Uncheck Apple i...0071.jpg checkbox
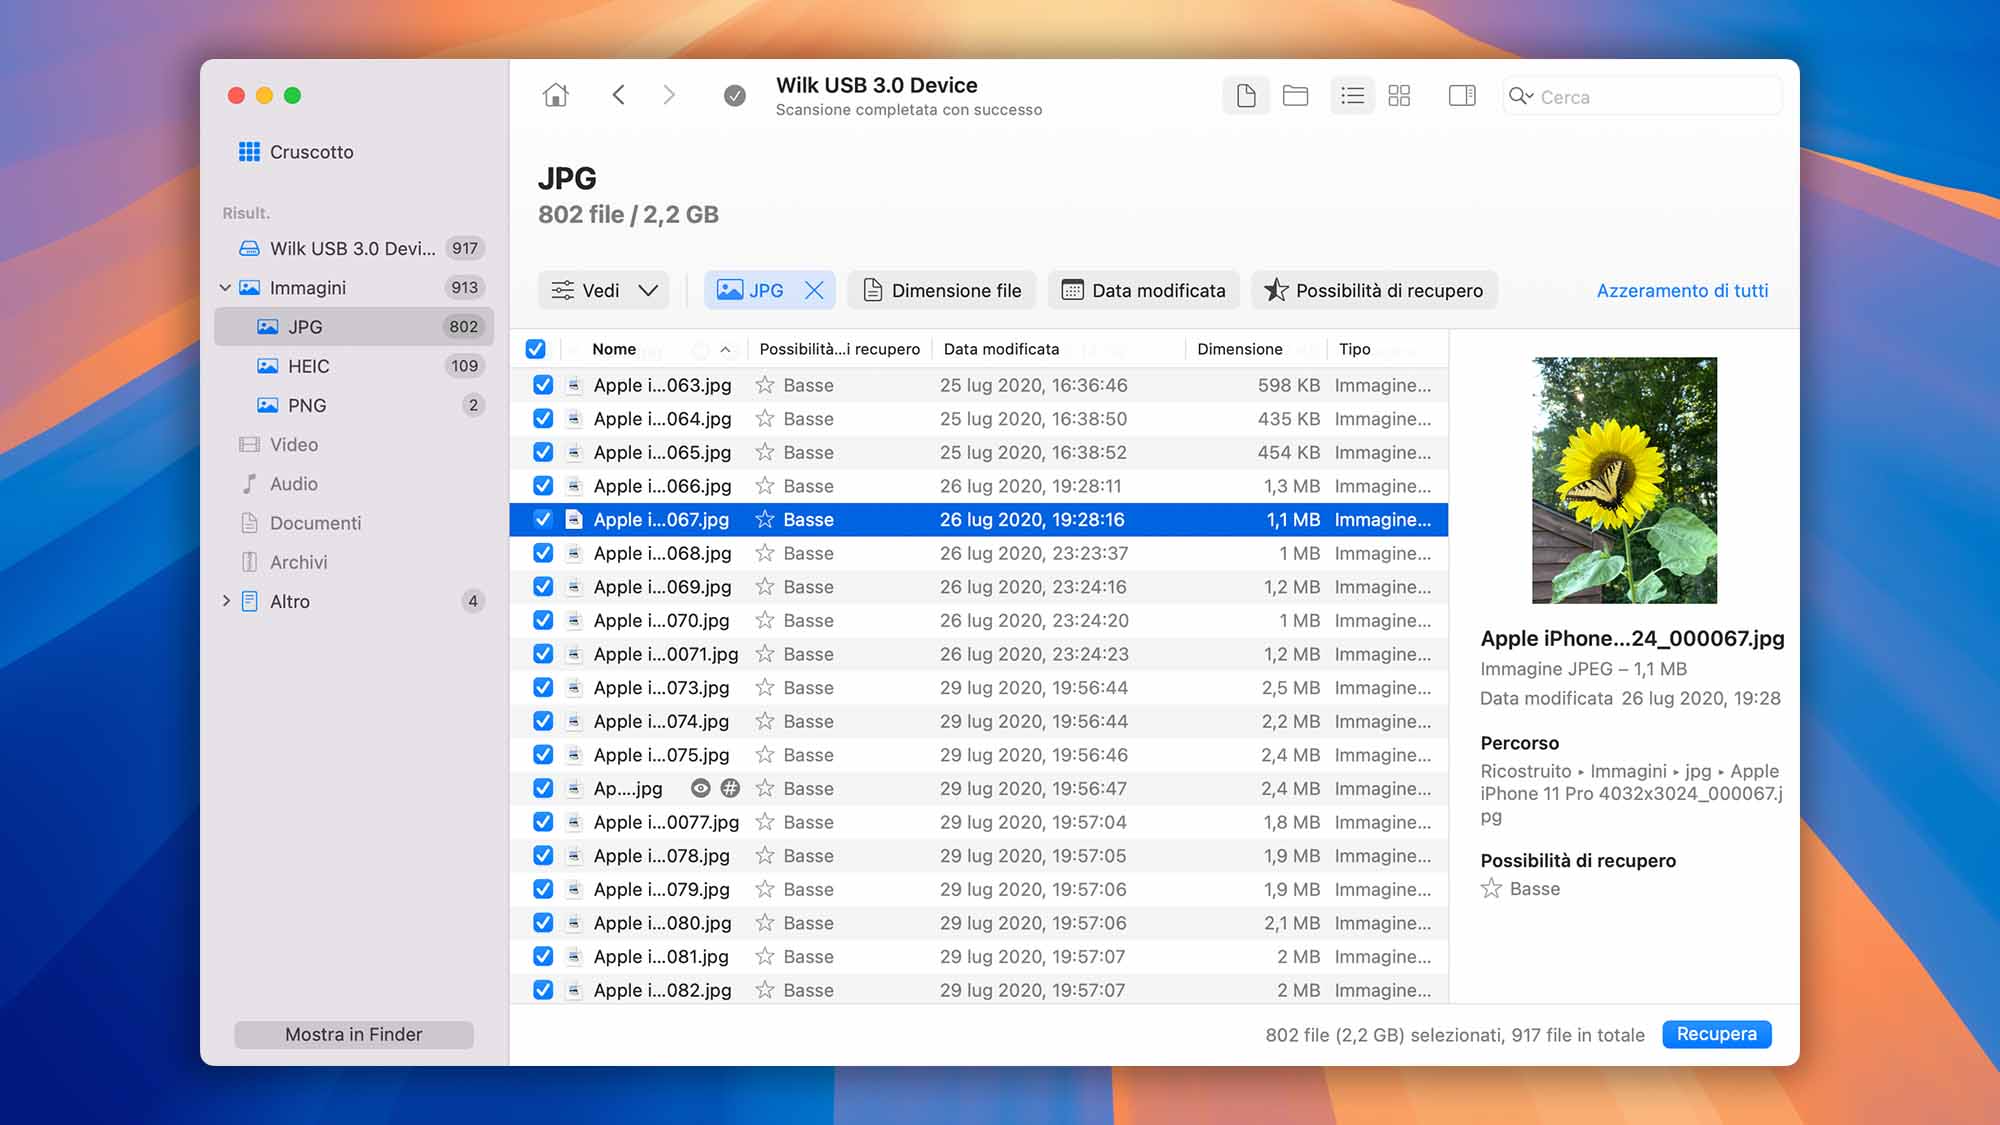This screenshot has width=2000, height=1125. [543, 654]
